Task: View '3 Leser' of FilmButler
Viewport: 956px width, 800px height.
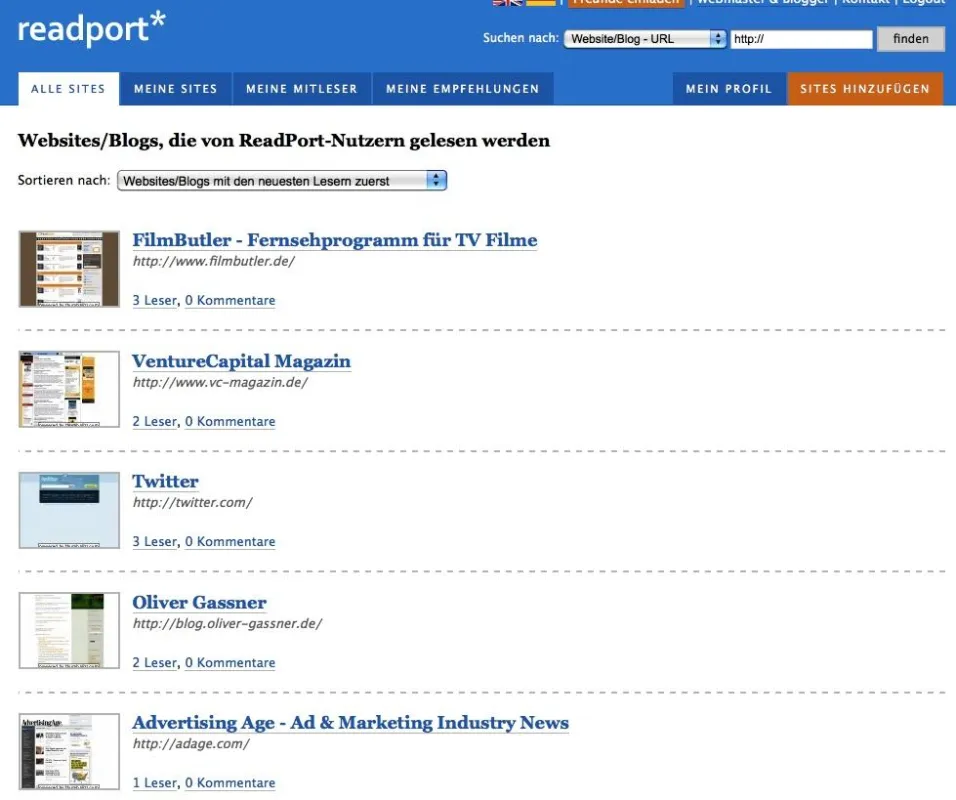Action: tap(154, 301)
